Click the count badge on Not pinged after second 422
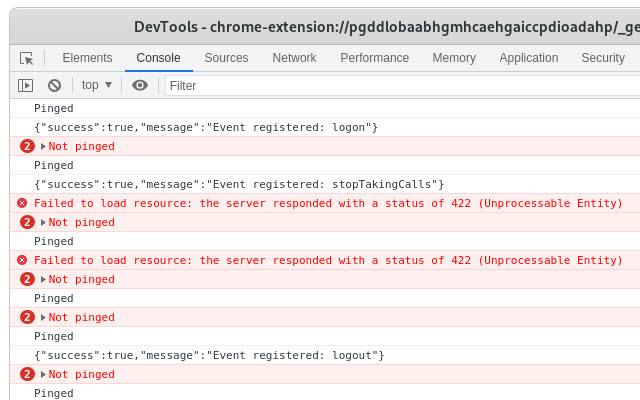This screenshot has height=400, width=640. (x=27, y=279)
